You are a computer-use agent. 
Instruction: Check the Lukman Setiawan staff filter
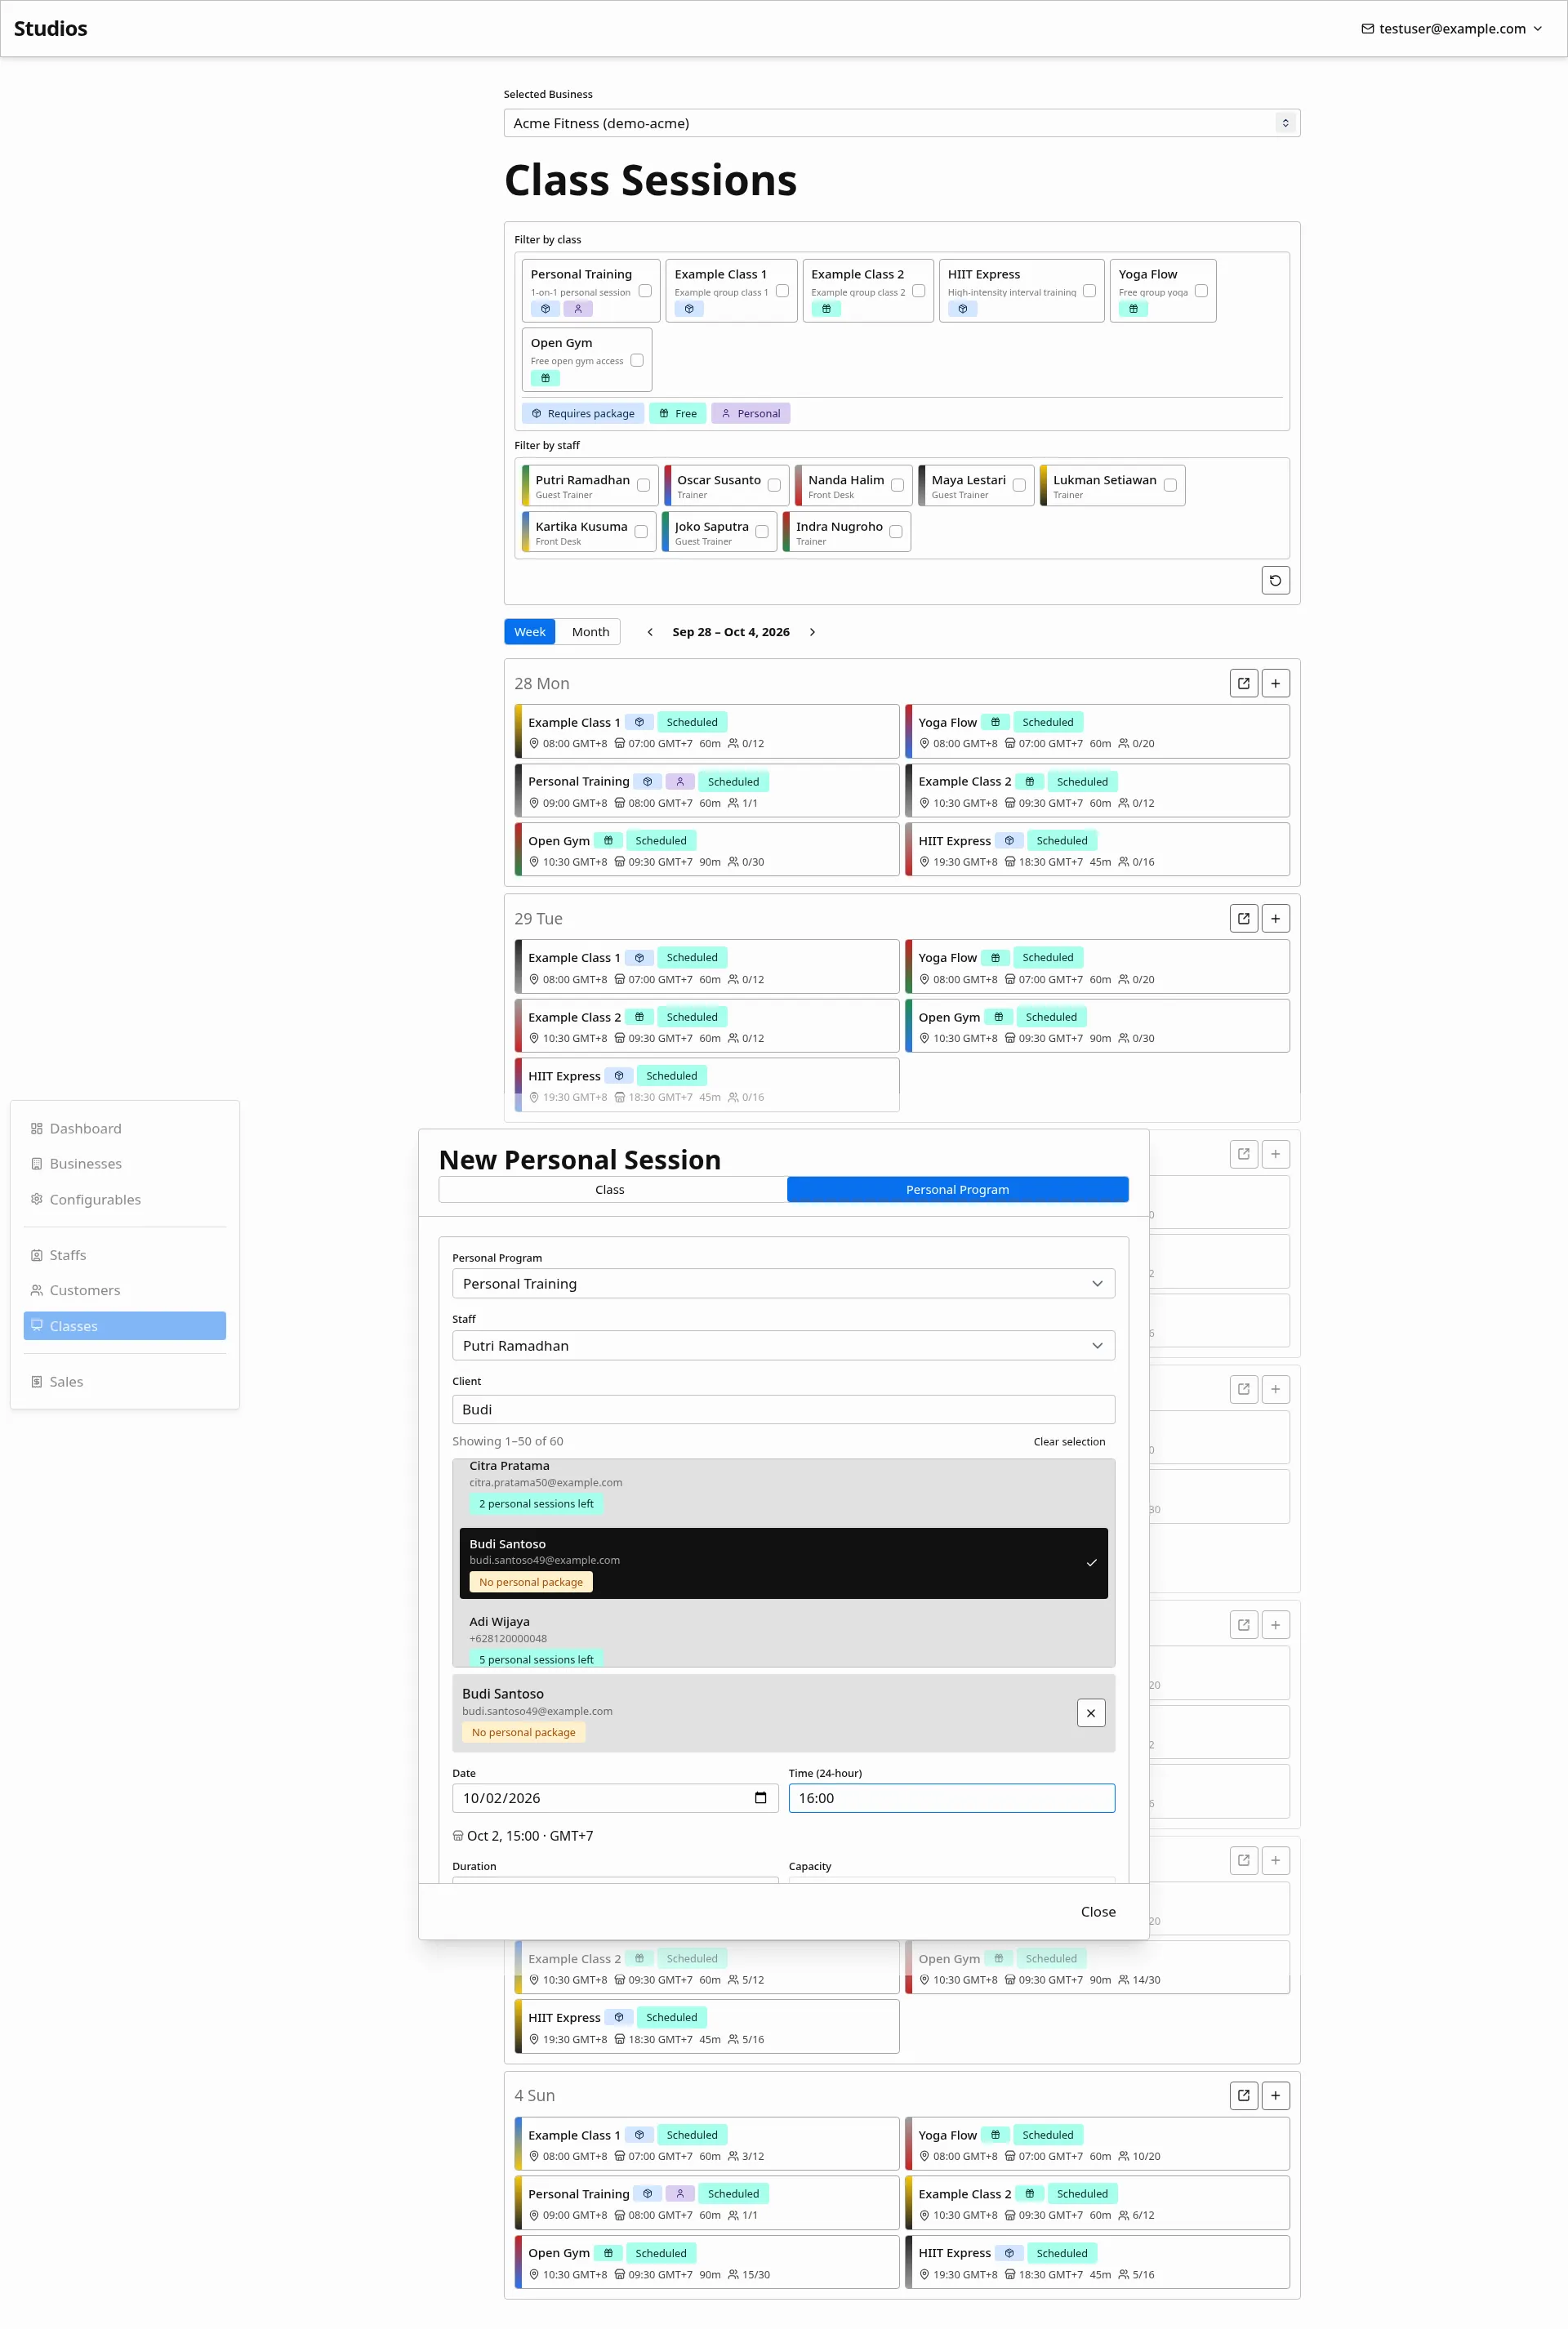pyautogui.click(x=1170, y=485)
